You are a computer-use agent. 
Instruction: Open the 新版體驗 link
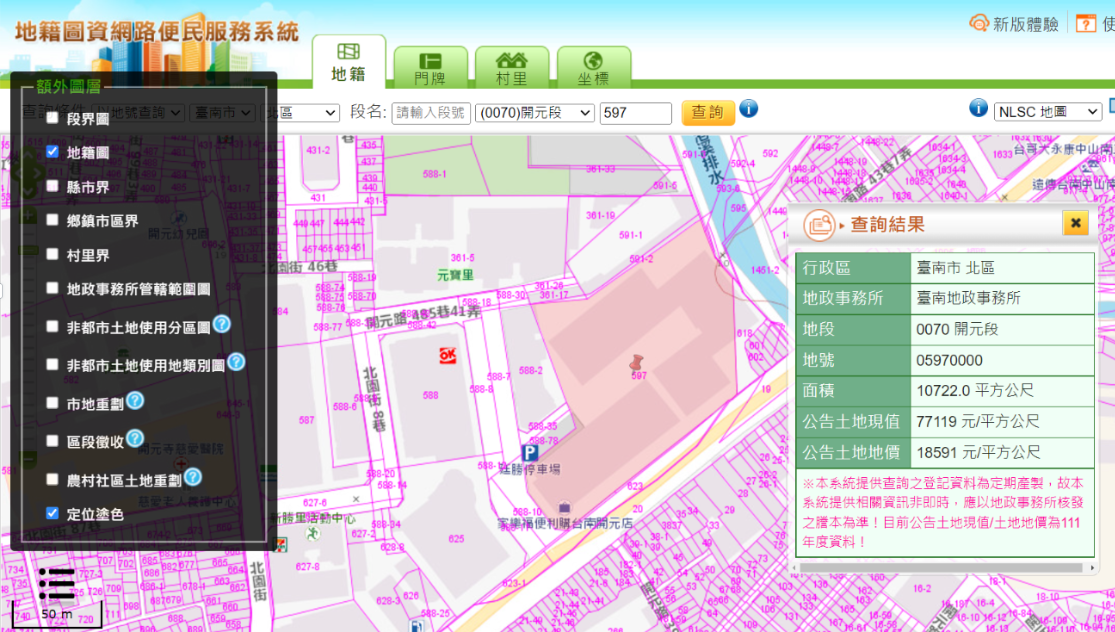[x=1025, y=24]
